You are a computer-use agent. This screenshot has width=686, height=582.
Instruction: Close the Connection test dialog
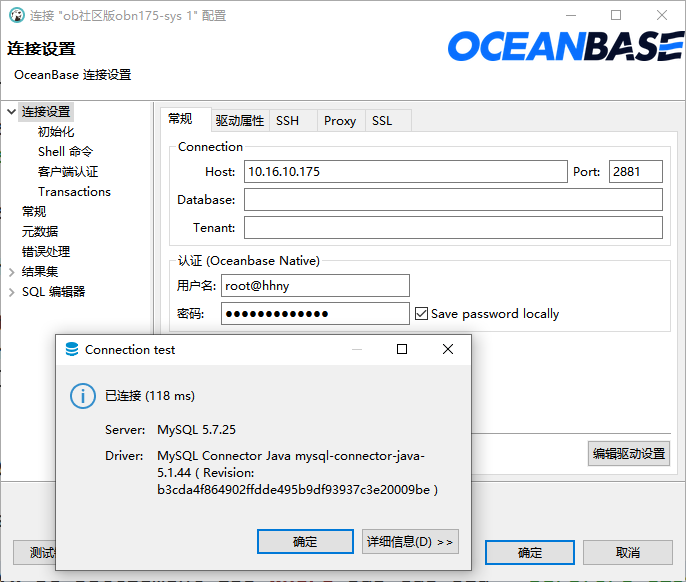coord(448,349)
